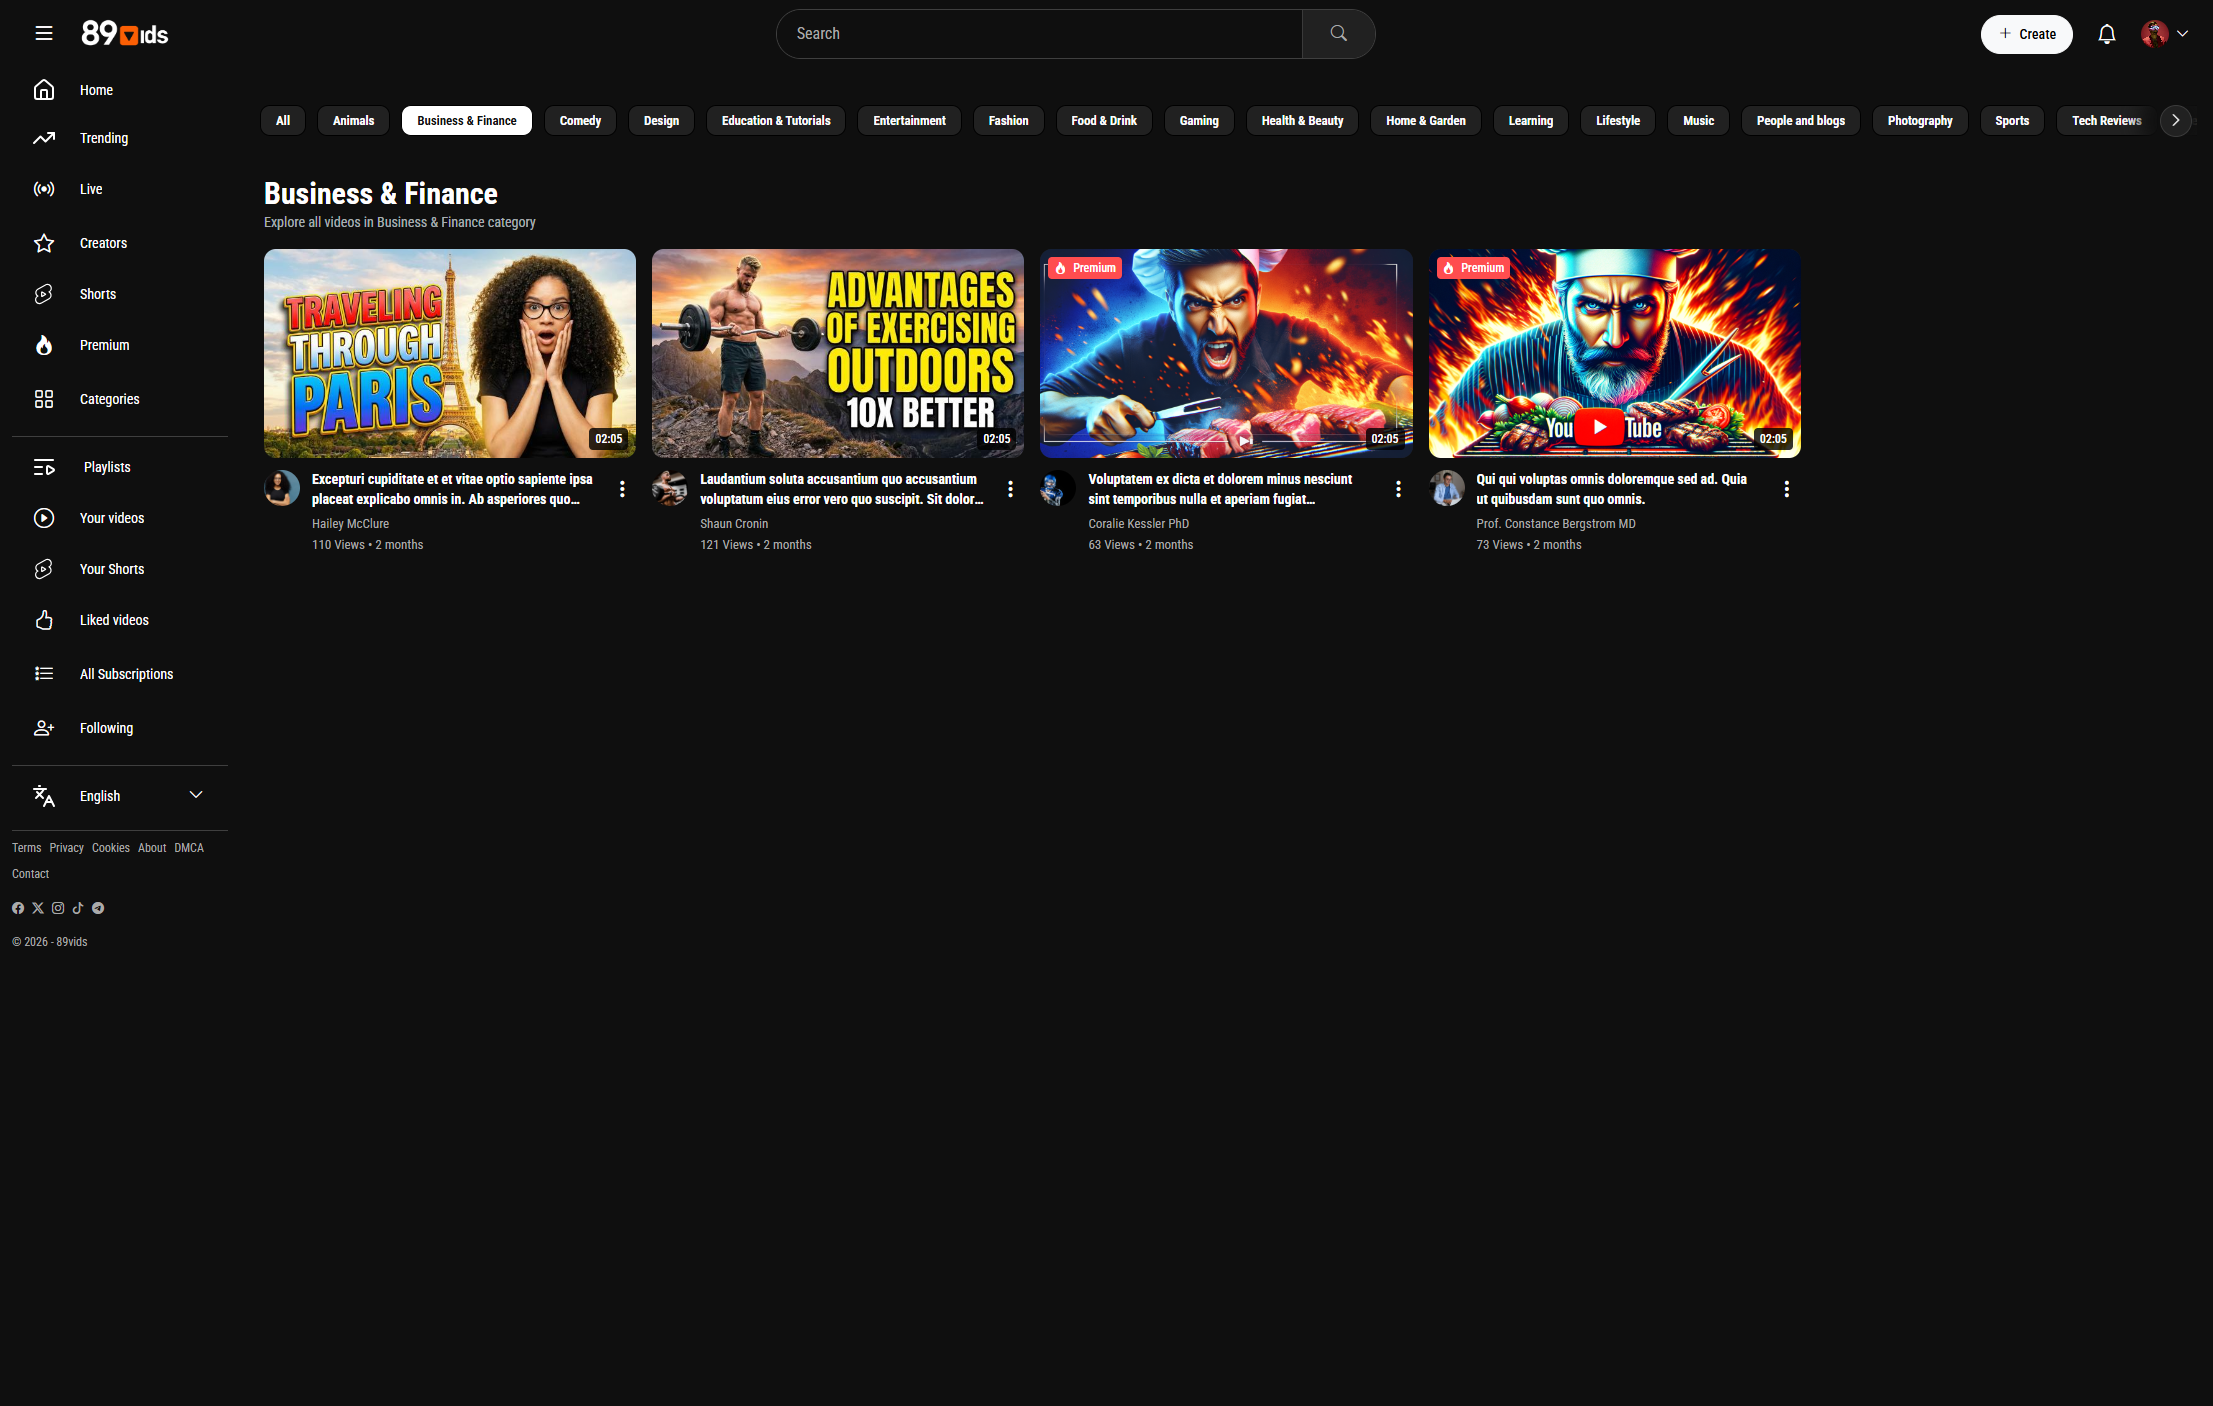Expand the English language selector

point(196,795)
